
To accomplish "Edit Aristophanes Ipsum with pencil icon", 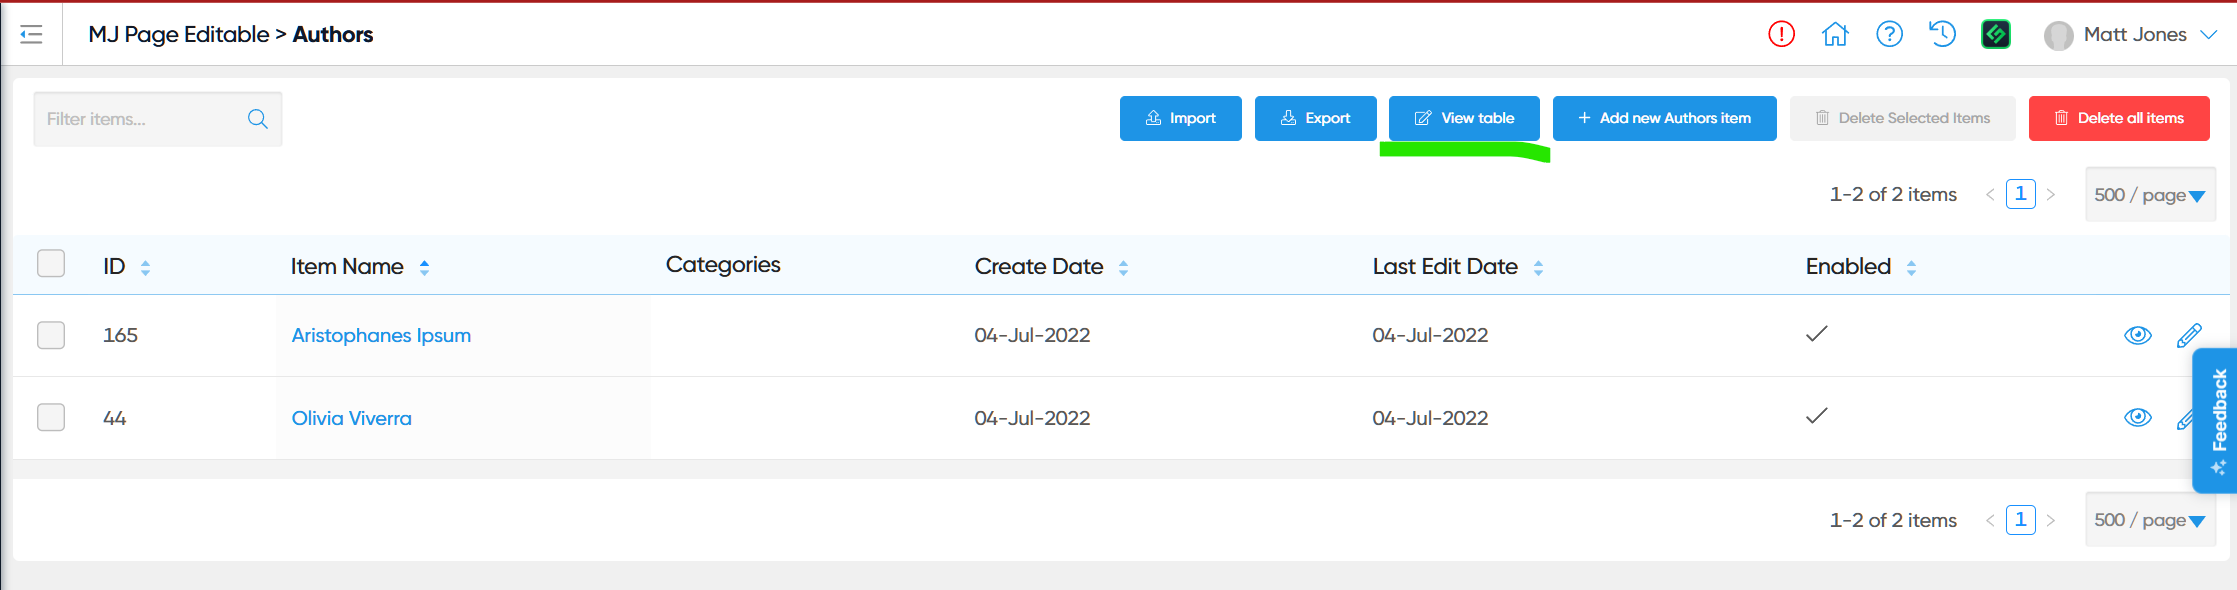I will (2188, 336).
